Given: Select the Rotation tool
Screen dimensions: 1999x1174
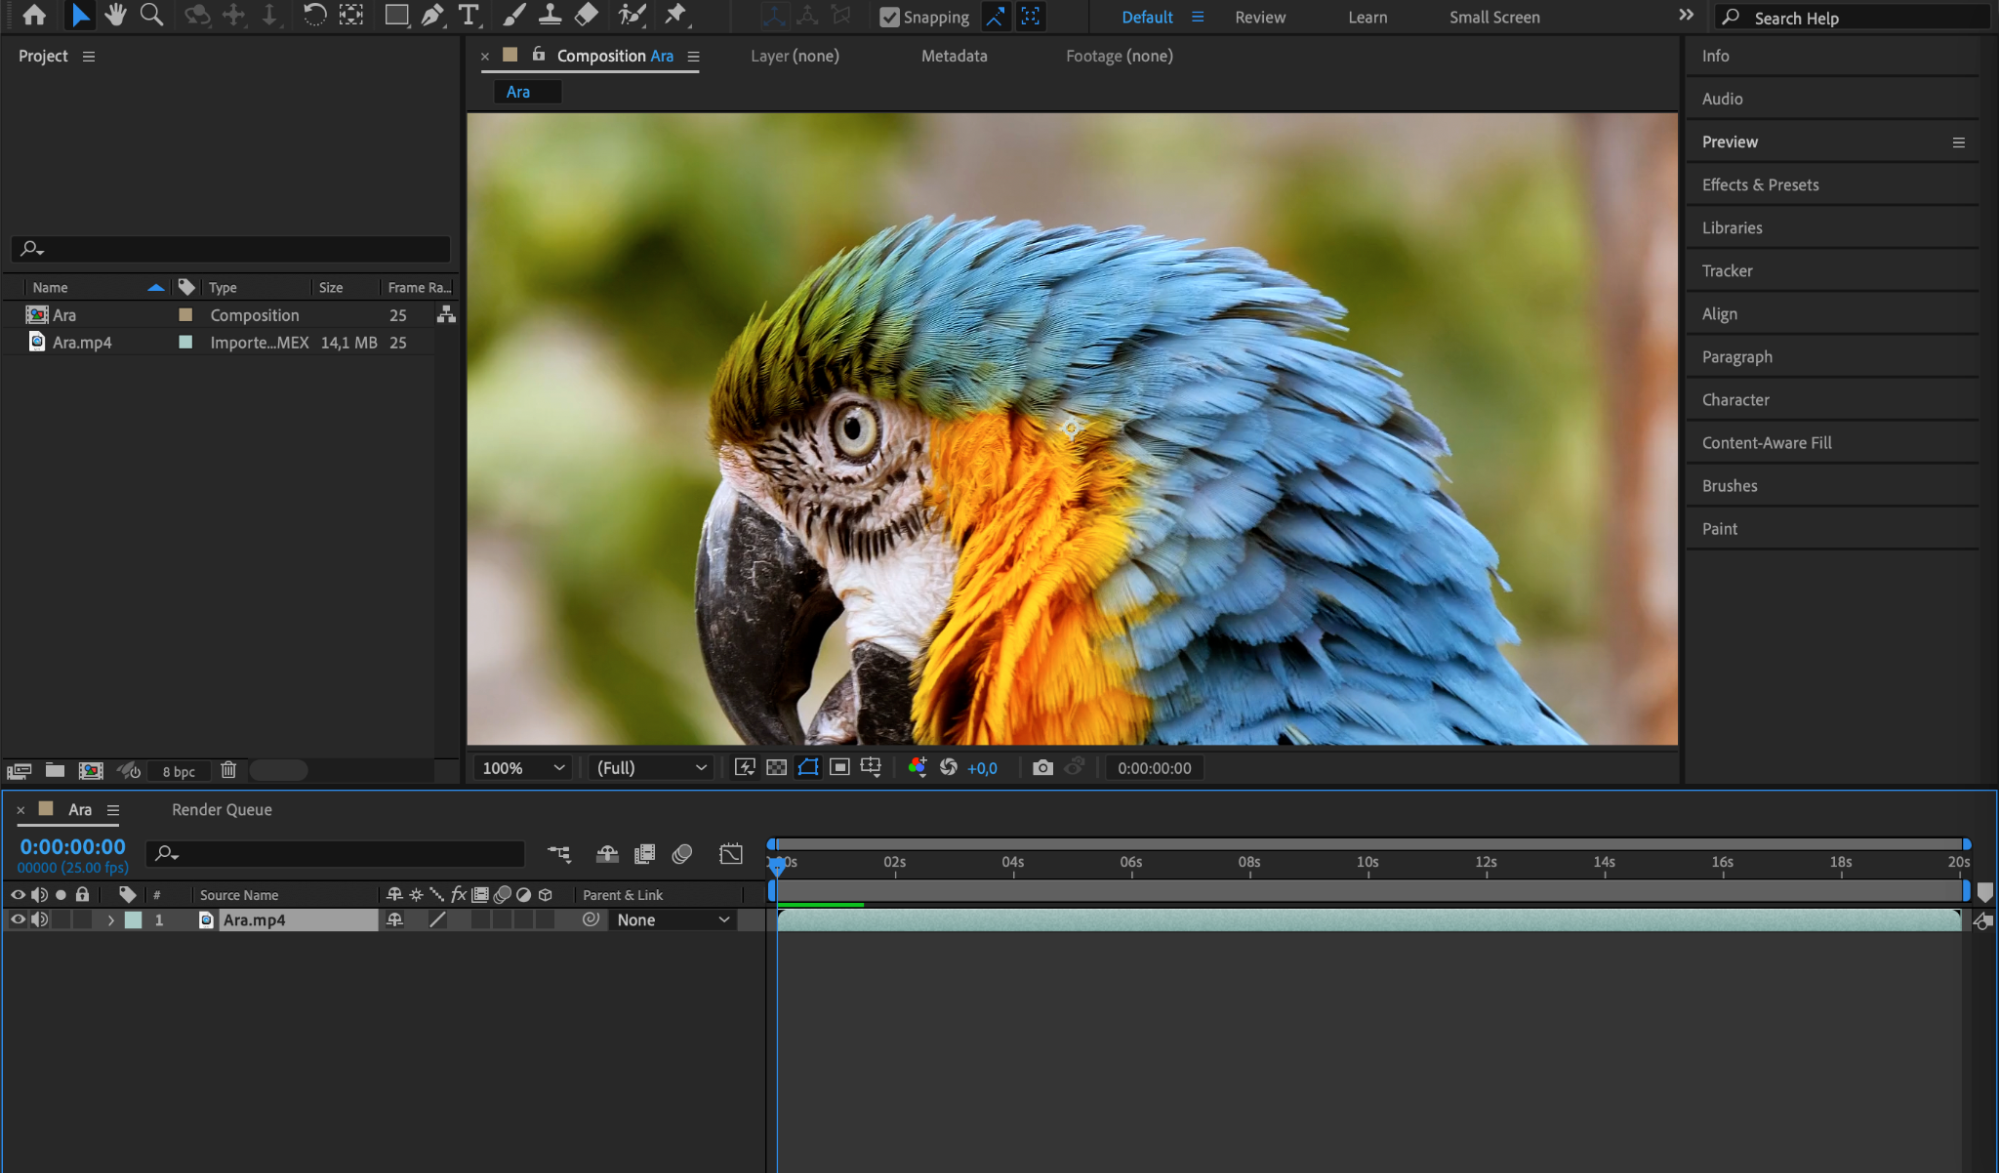Looking at the screenshot, I should (314, 15).
